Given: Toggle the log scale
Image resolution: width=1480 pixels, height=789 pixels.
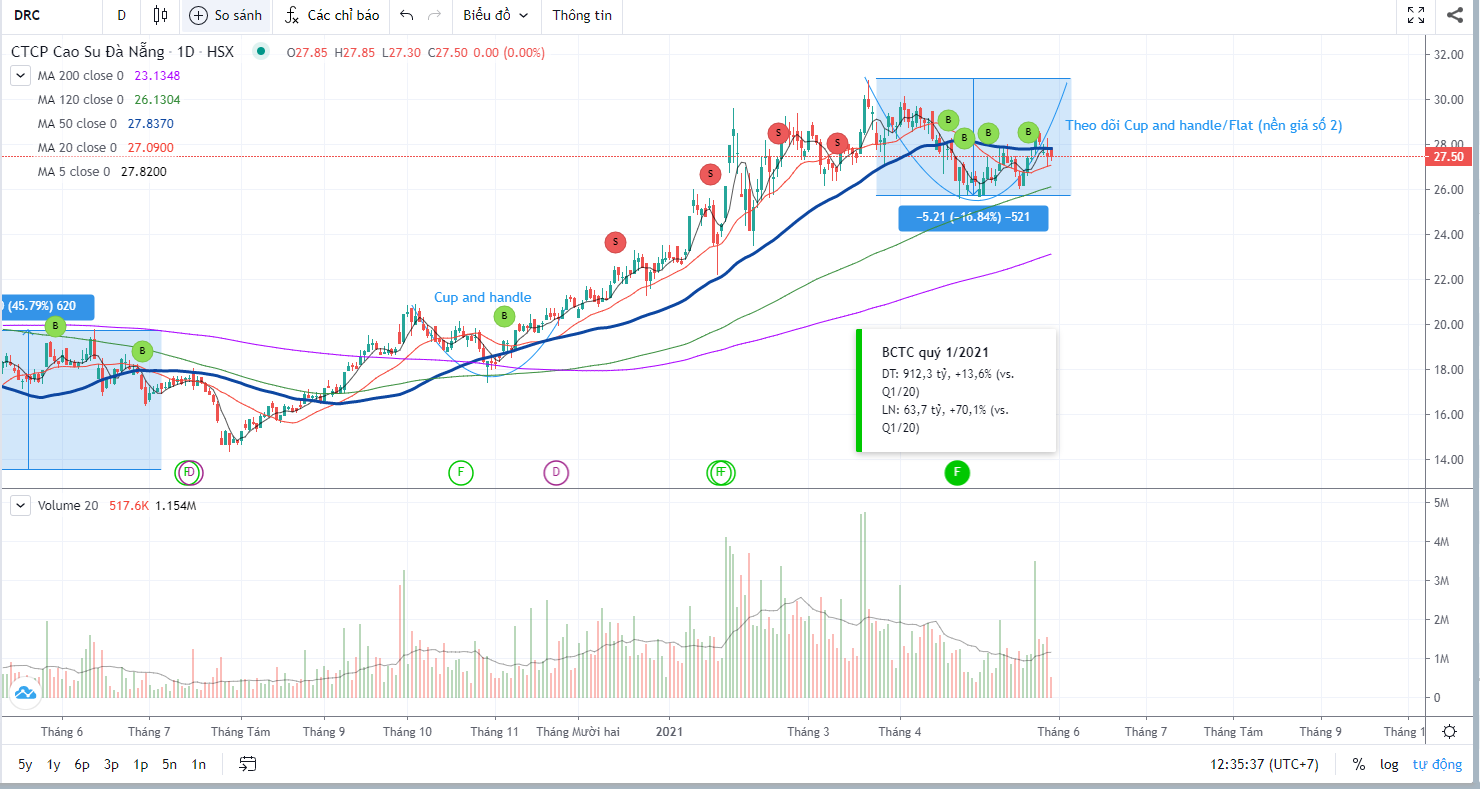Looking at the screenshot, I should click(1389, 764).
